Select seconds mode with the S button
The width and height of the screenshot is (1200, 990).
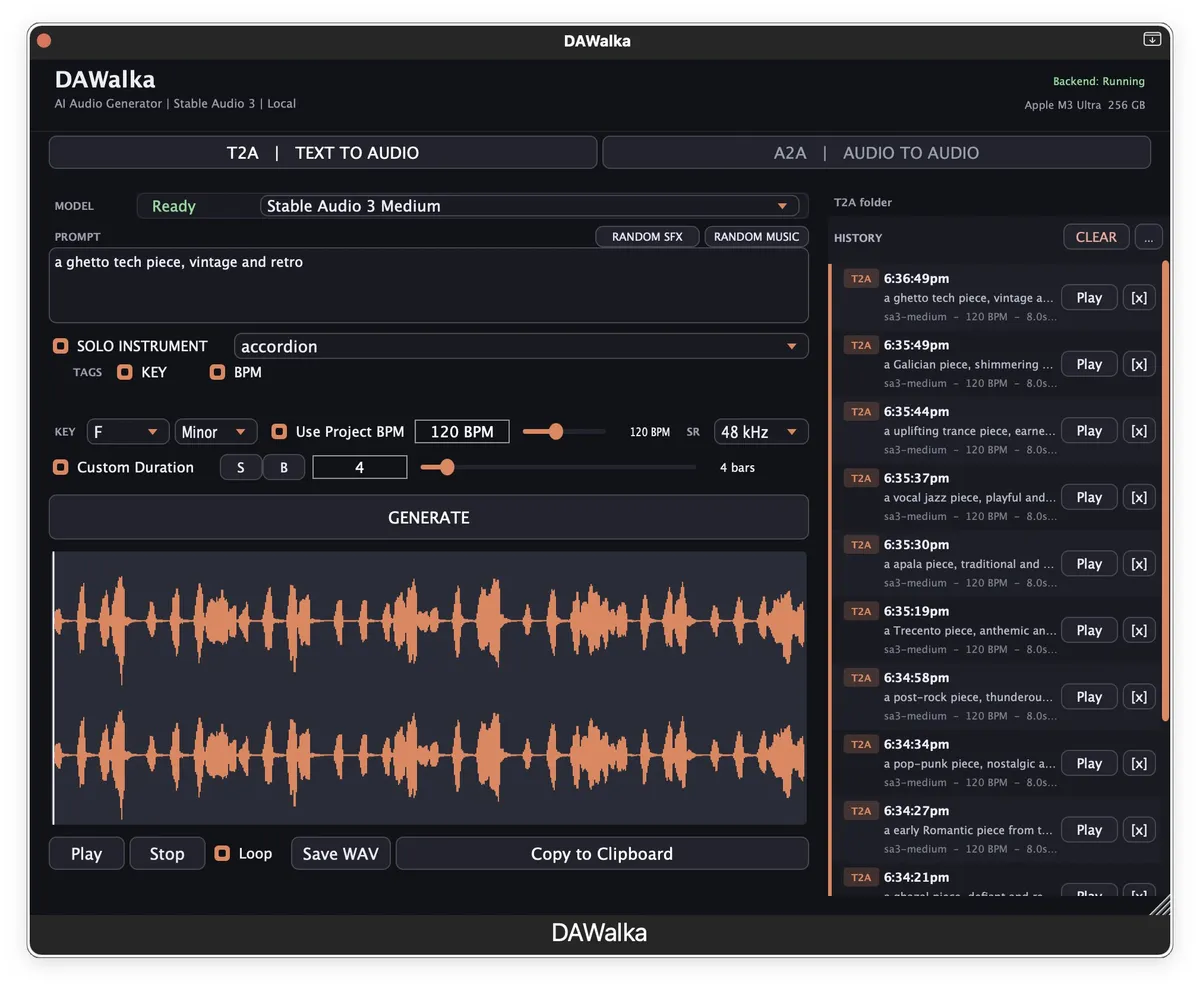(241, 467)
